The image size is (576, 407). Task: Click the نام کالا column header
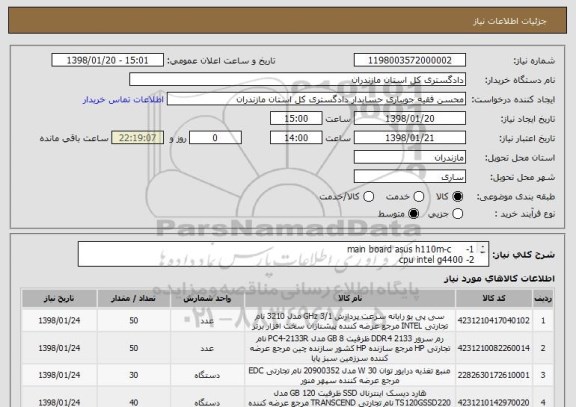coord(350,298)
